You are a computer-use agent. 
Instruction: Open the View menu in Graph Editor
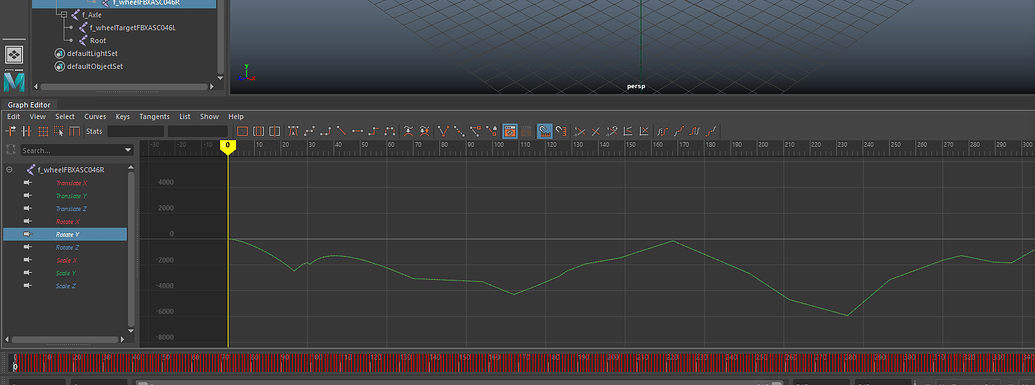tap(38, 117)
